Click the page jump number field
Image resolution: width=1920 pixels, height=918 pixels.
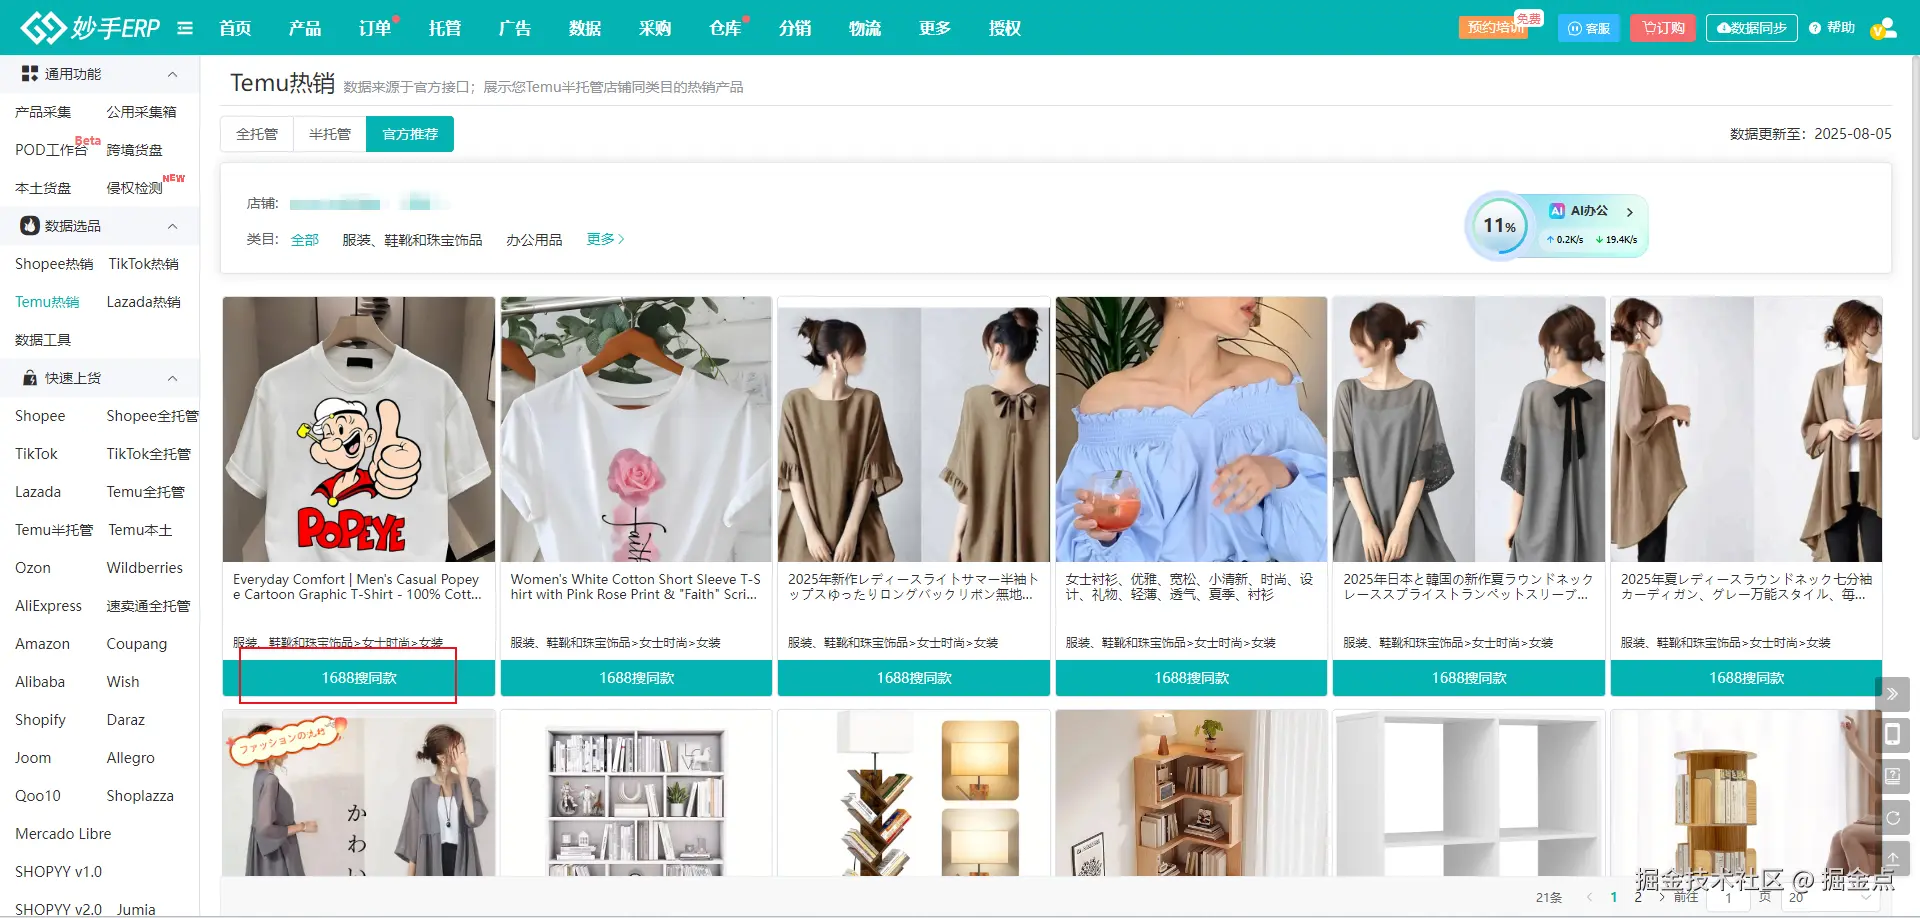pyautogui.click(x=1728, y=897)
